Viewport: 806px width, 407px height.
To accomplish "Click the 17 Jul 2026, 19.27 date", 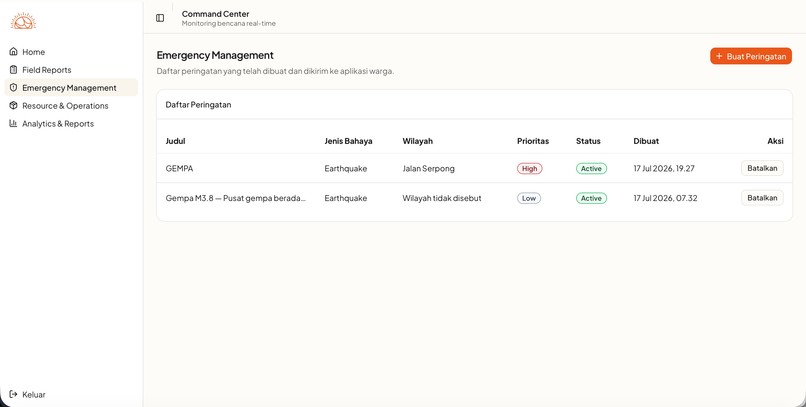I will [x=664, y=169].
